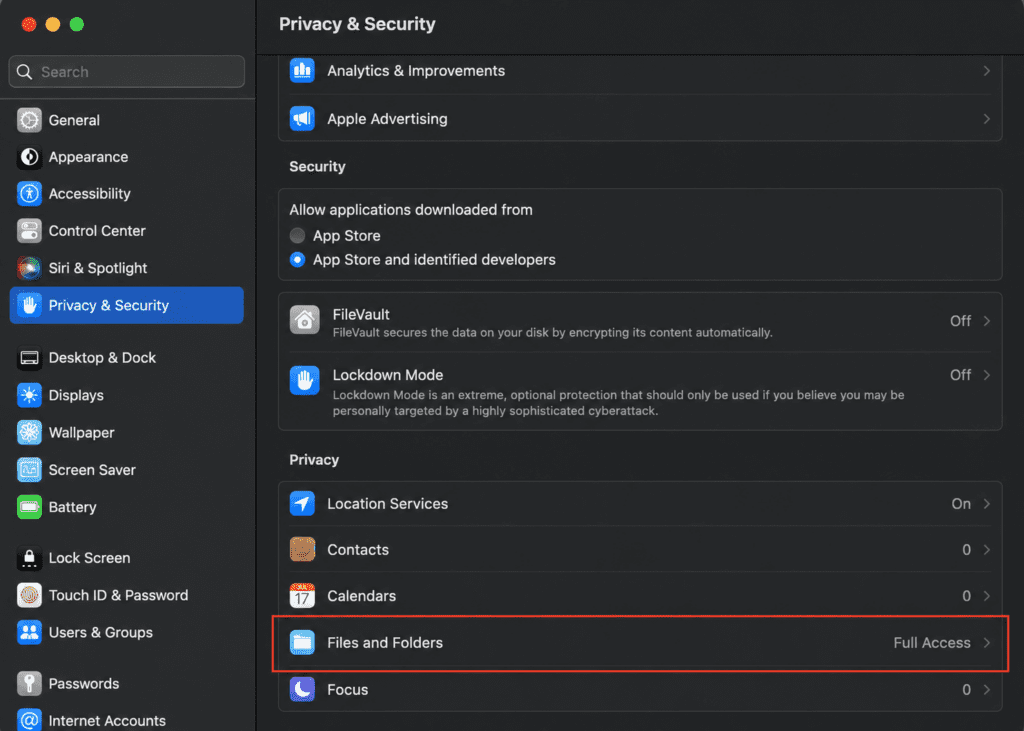Click the Location Services On status
1024x731 pixels.
[961, 504]
